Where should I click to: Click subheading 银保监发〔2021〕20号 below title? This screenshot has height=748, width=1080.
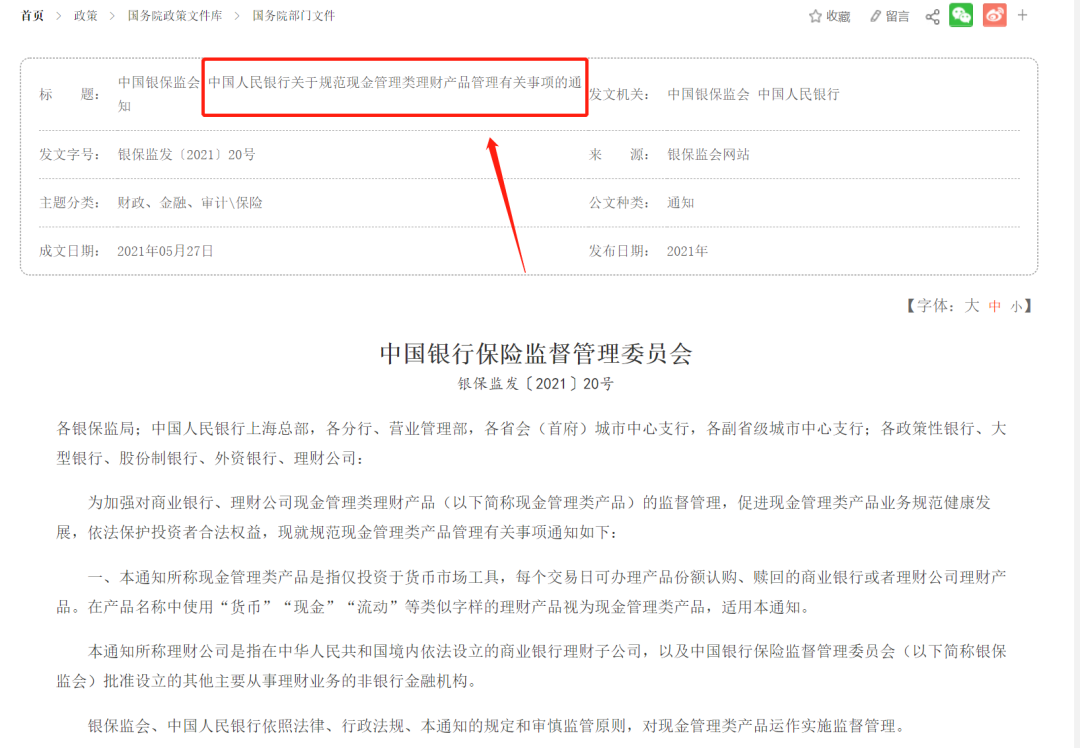click(x=536, y=384)
